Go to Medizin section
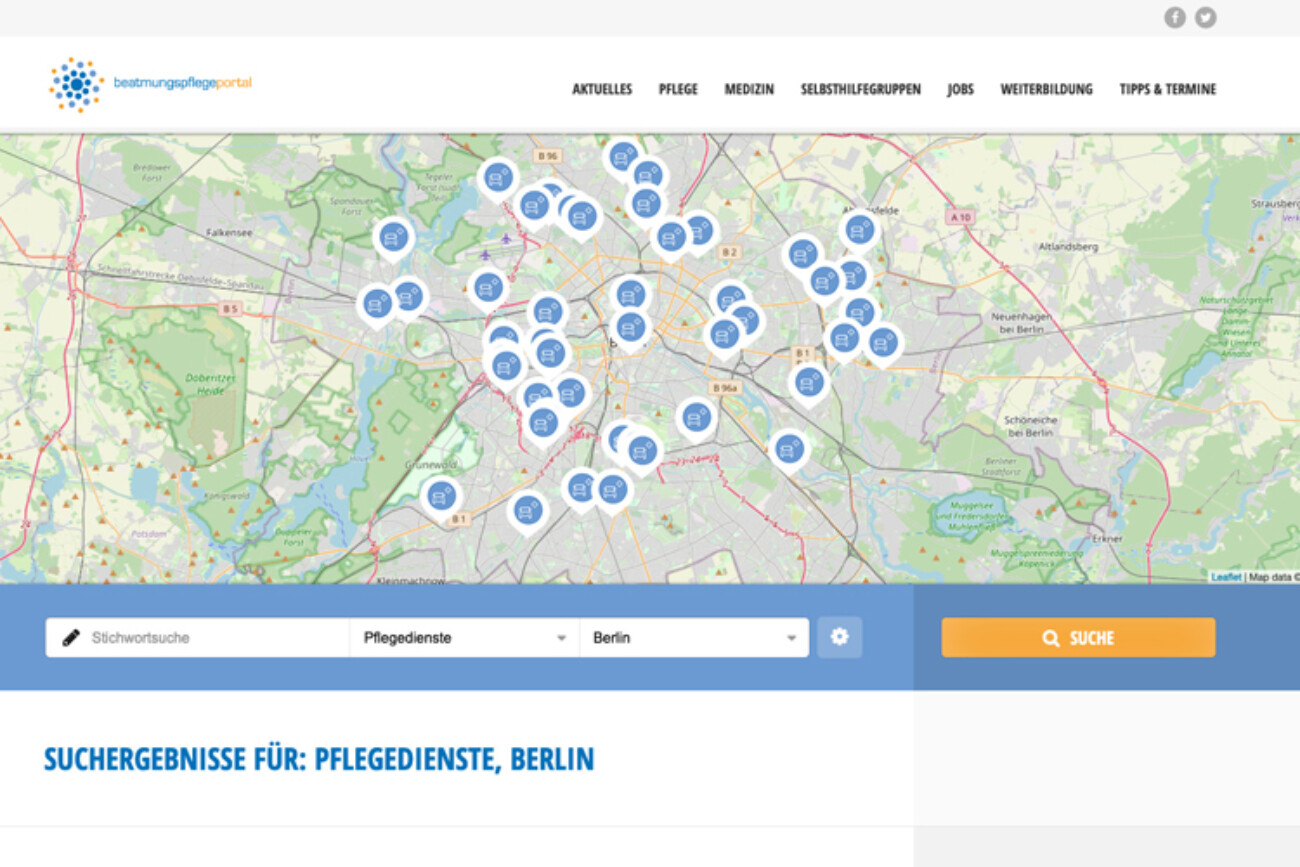This screenshot has width=1300, height=867. tap(749, 89)
